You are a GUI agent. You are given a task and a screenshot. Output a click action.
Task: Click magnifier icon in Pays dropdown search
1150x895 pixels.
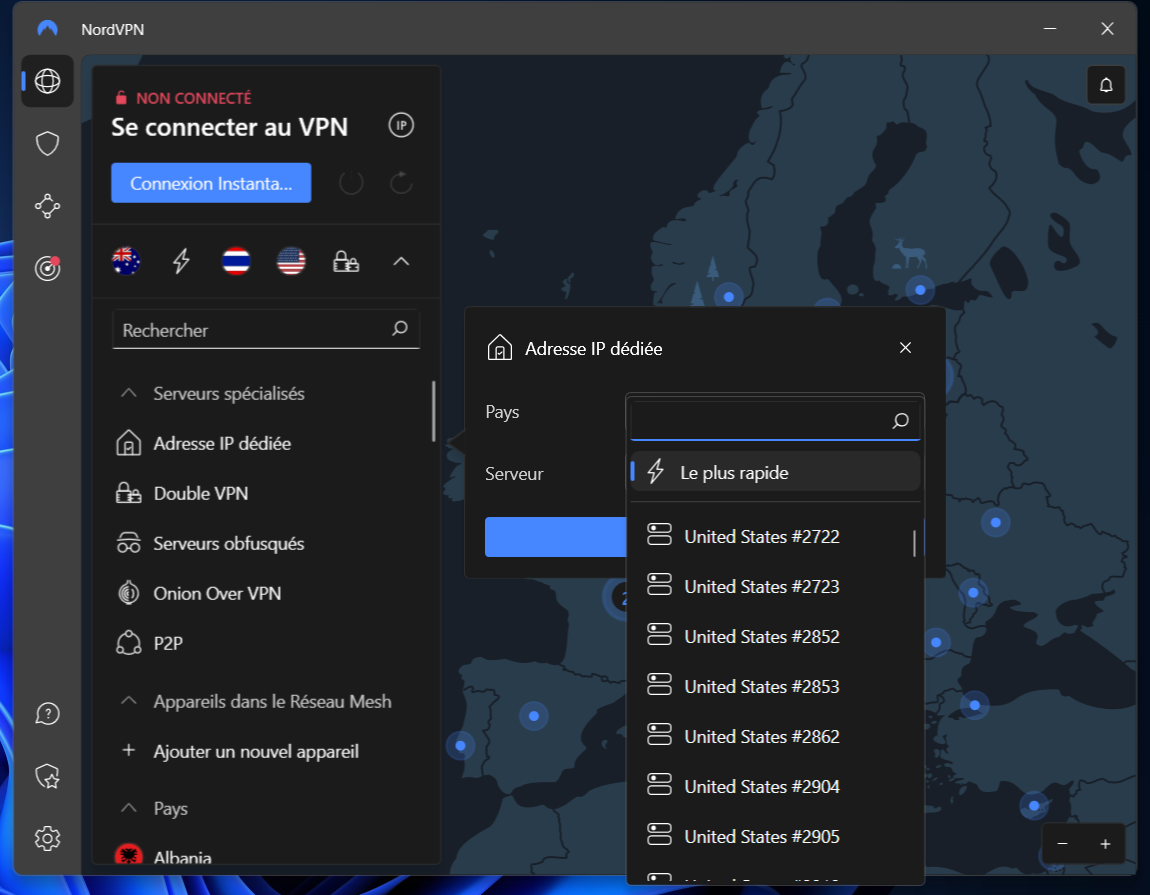(x=901, y=420)
